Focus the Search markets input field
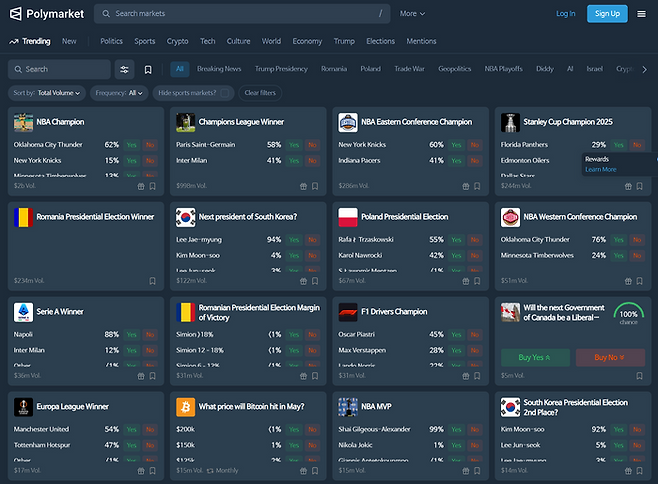 [x=242, y=14]
